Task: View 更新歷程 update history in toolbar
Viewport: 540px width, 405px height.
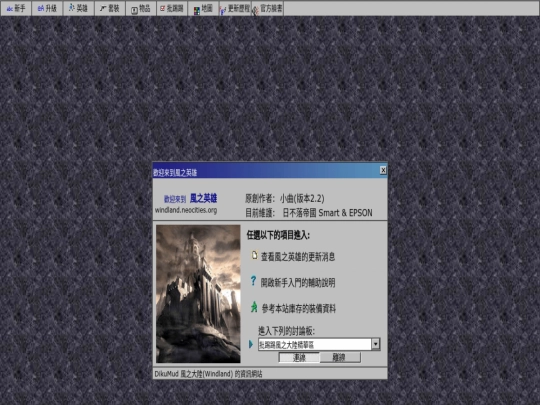Action: tap(235, 9)
